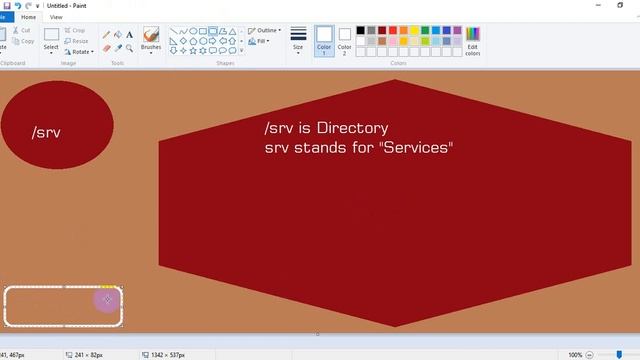
Task: Click the Cut button
Action: click(21, 31)
